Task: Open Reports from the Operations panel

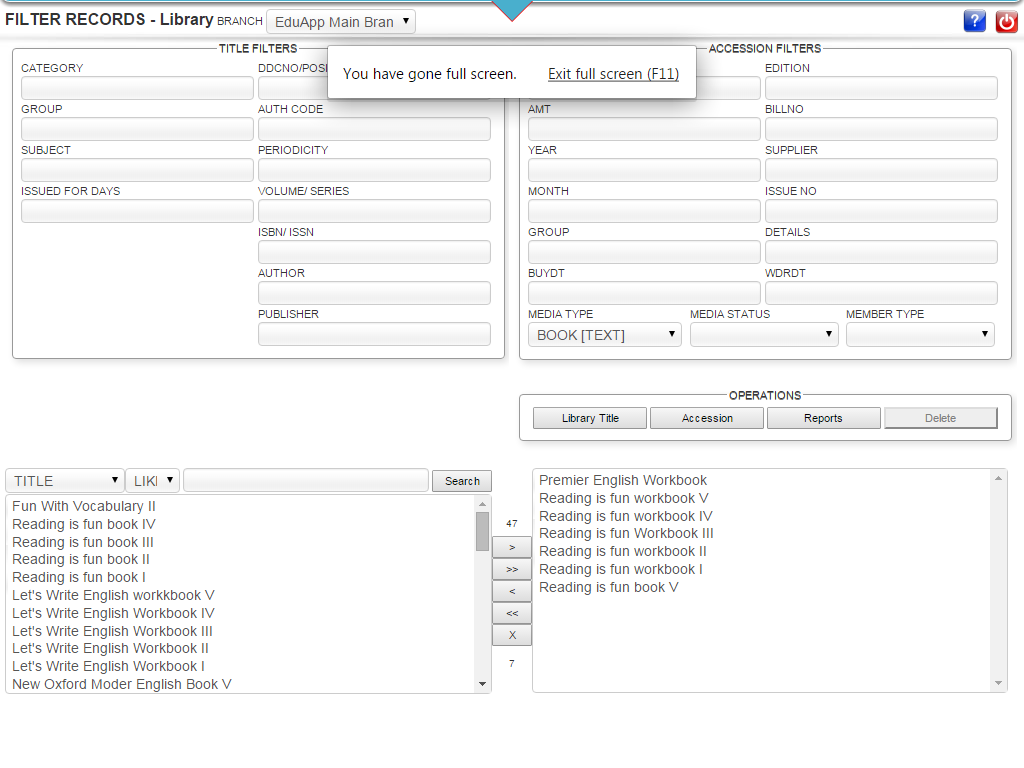Action: click(823, 417)
